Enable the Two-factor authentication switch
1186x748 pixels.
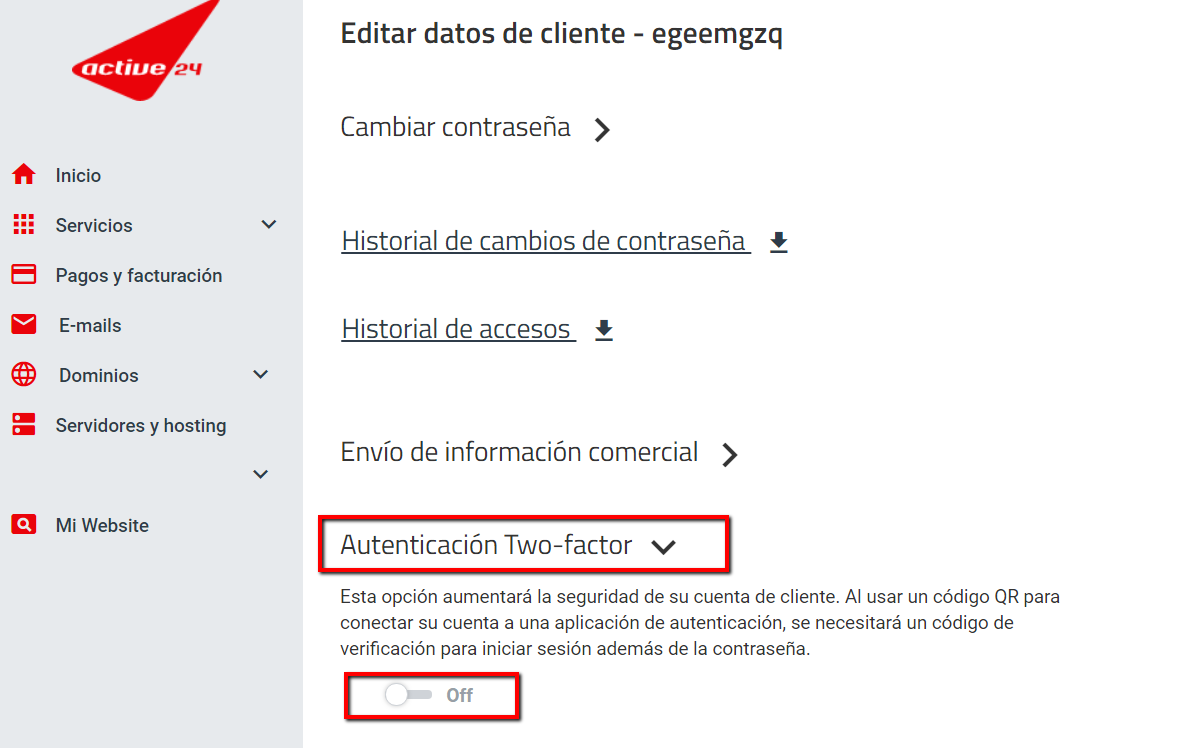coord(409,695)
